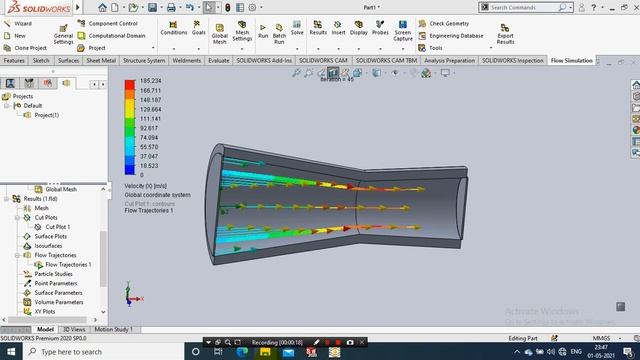Switch to 3D Views bottom tab
The width and height of the screenshot is (640, 360).
74,329
